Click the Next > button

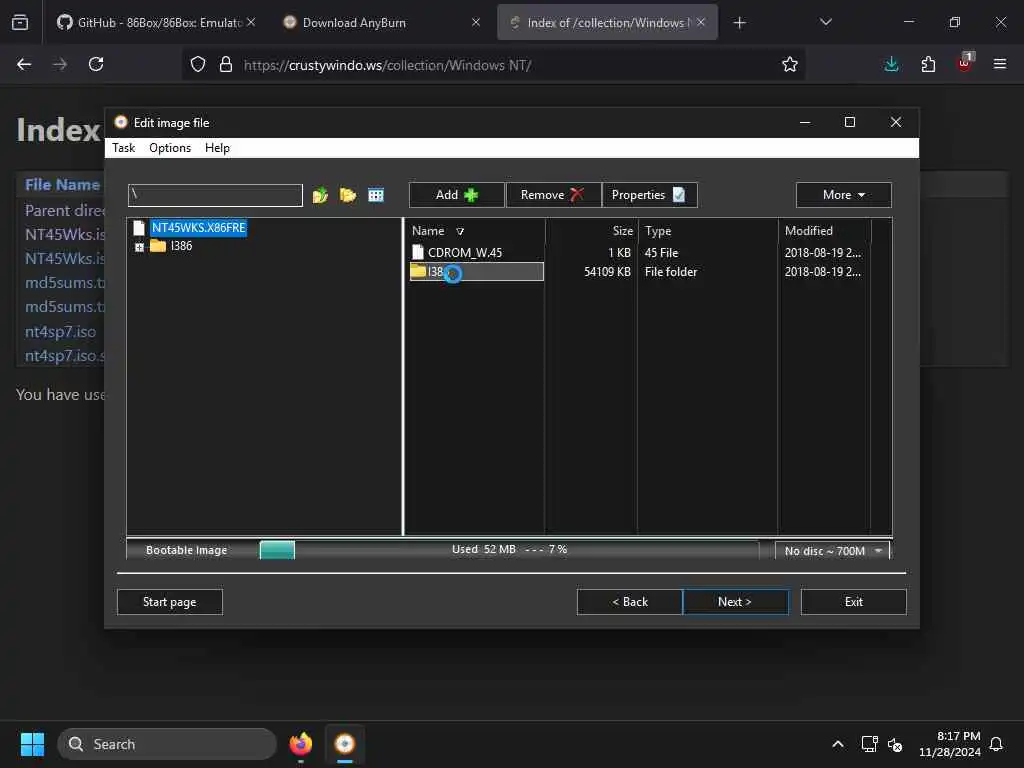(735, 601)
